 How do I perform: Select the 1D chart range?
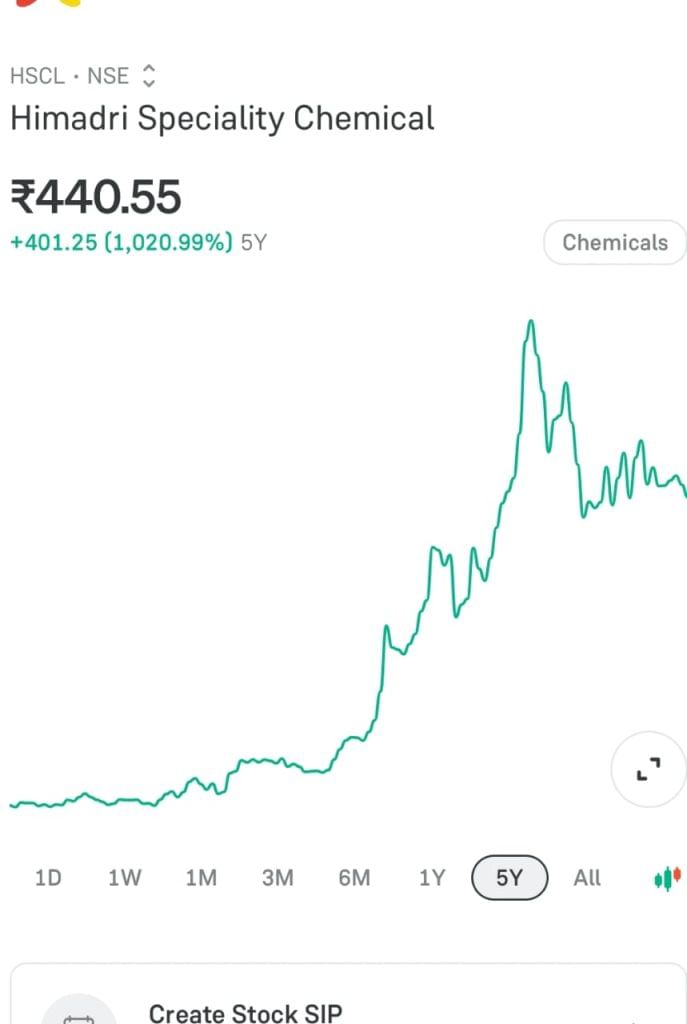point(48,878)
